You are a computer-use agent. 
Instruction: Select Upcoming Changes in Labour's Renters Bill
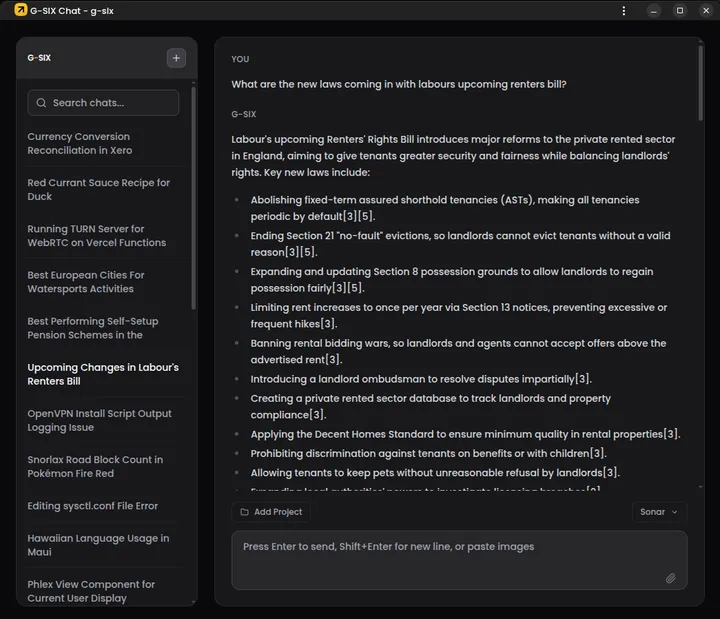pyautogui.click(x=103, y=374)
